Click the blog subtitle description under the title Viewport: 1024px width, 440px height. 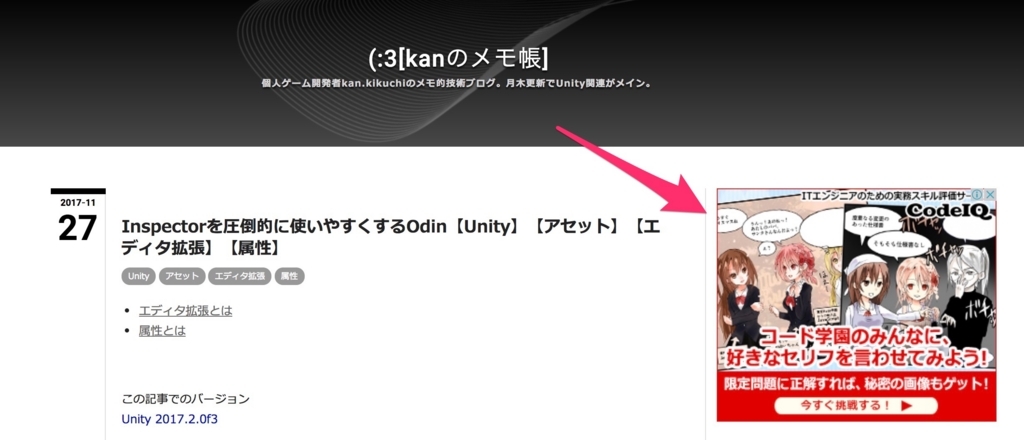458,84
